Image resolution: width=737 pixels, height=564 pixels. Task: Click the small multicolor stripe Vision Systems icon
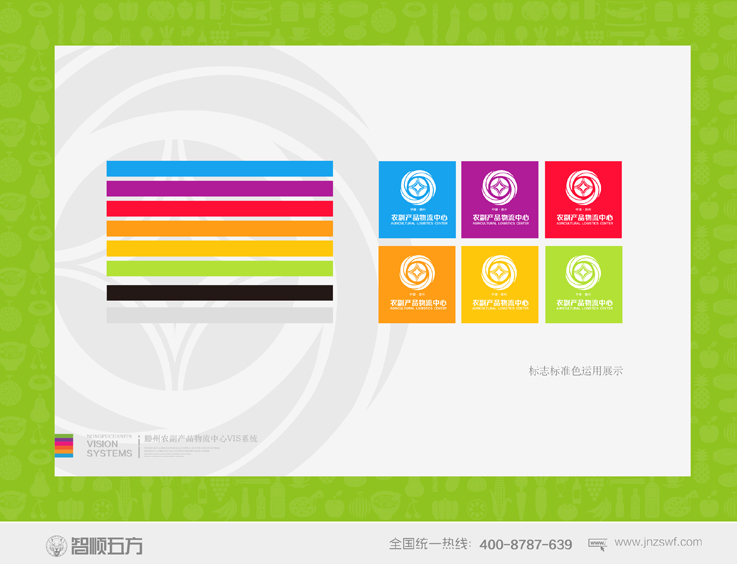(x=64, y=446)
